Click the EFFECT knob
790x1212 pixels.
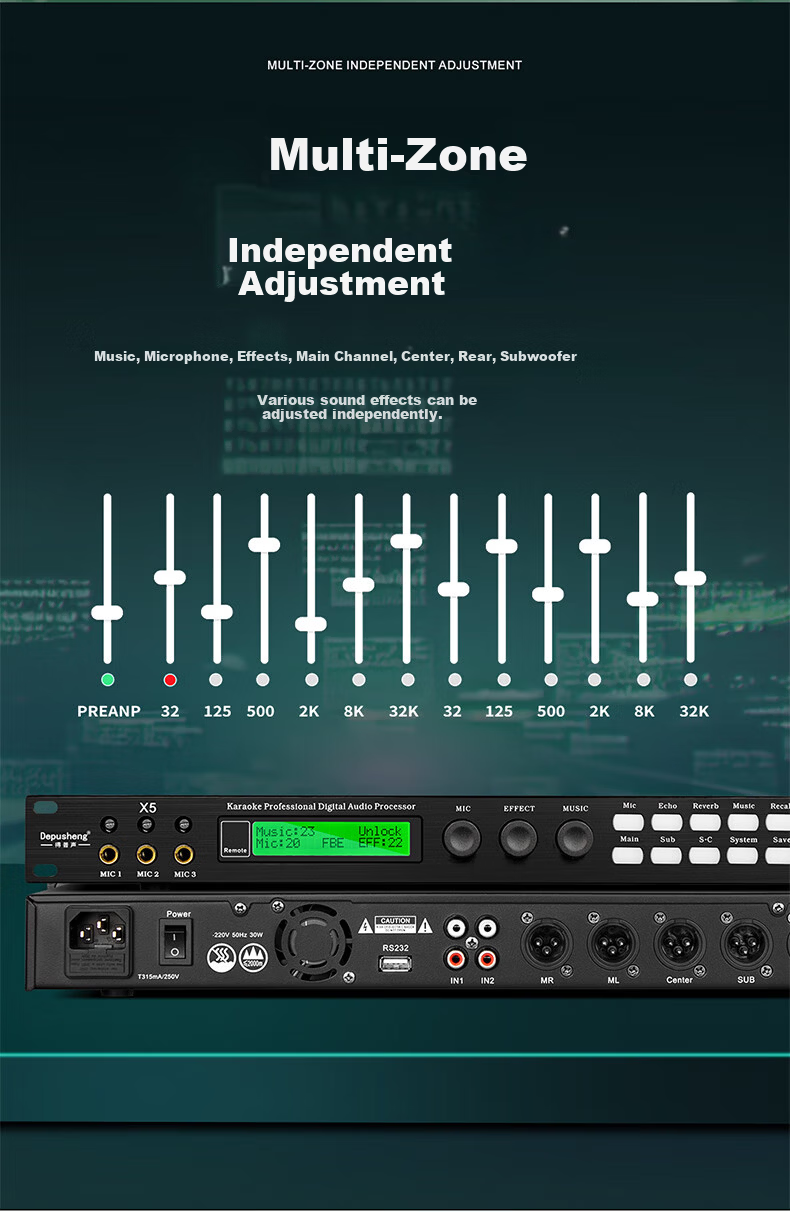[x=519, y=837]
